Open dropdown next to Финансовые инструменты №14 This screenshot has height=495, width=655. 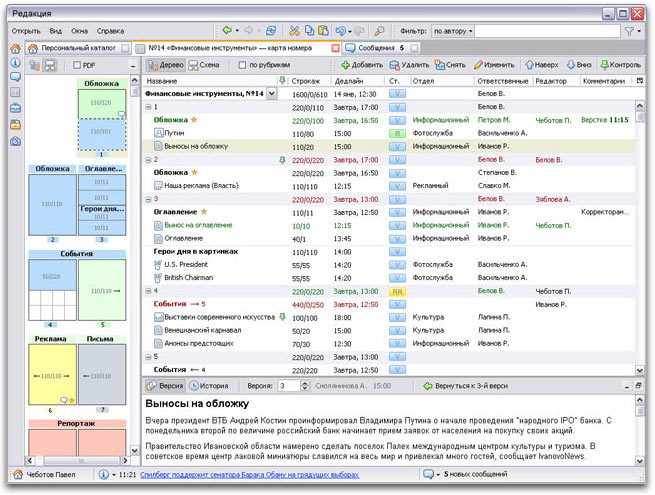[272, 93]
